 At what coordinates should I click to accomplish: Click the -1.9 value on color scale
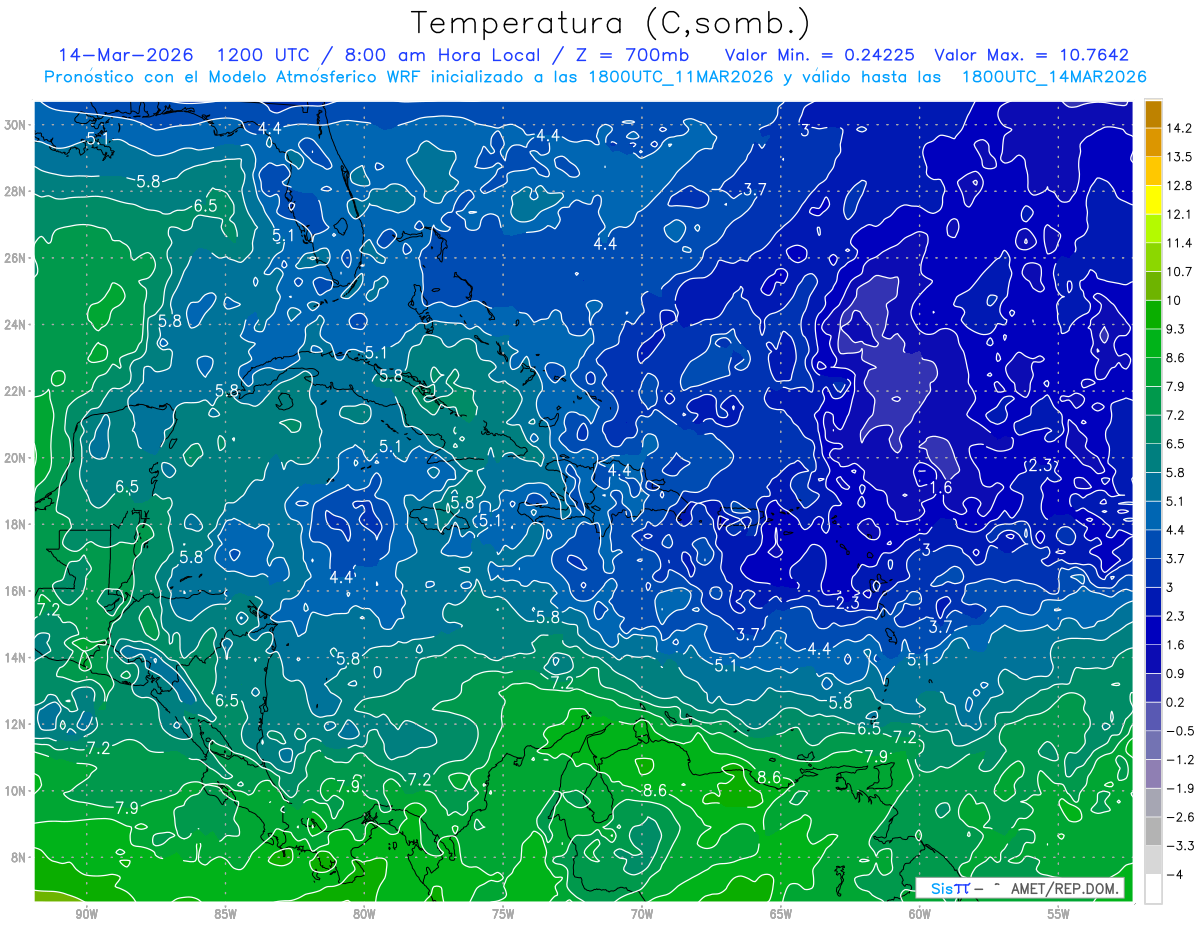tap(1179, 788)
